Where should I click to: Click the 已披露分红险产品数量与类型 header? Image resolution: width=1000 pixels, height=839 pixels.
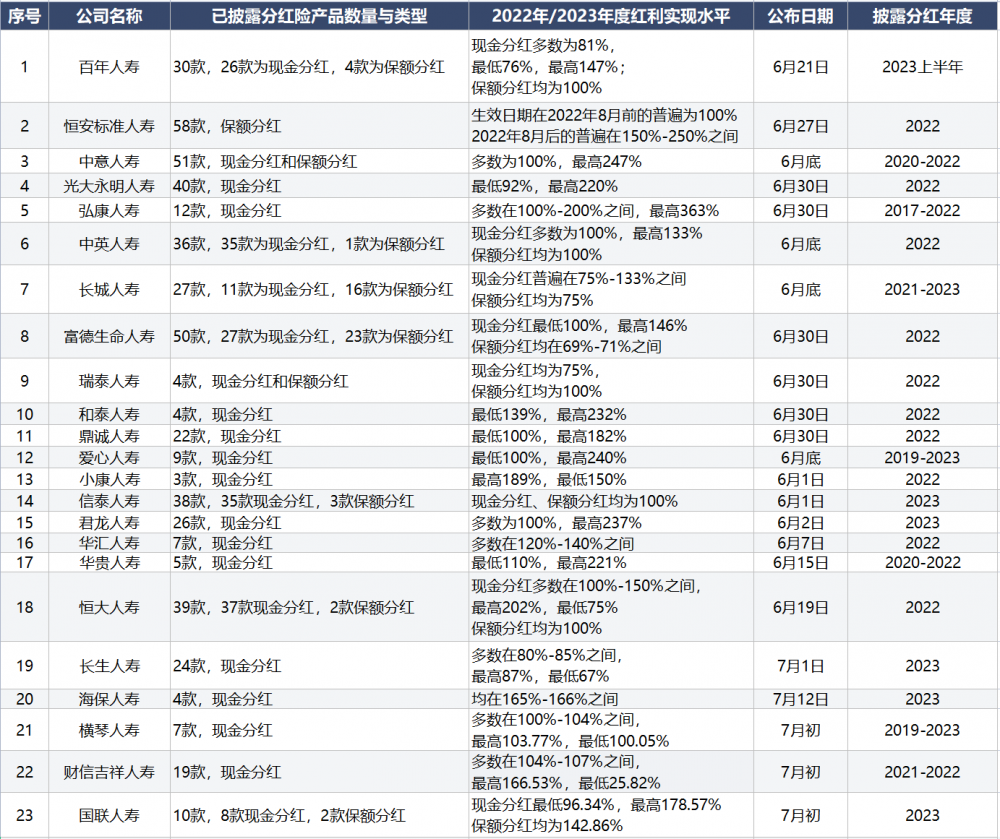(319, 16)
